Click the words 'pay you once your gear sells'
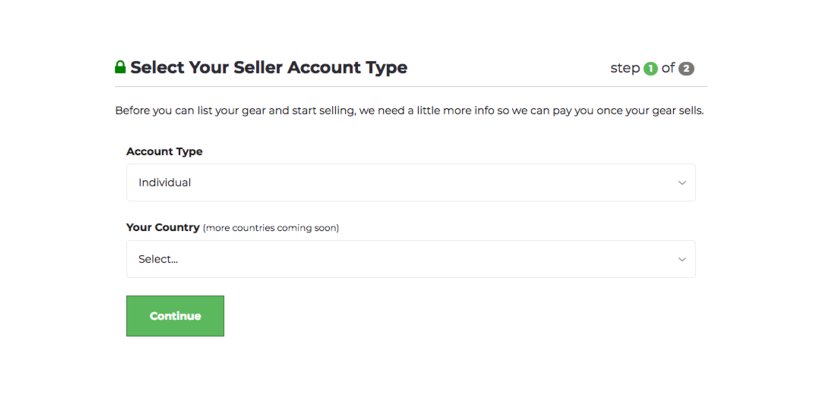Image resolution: width=823 pixels, height=410 pixels. 628,111
